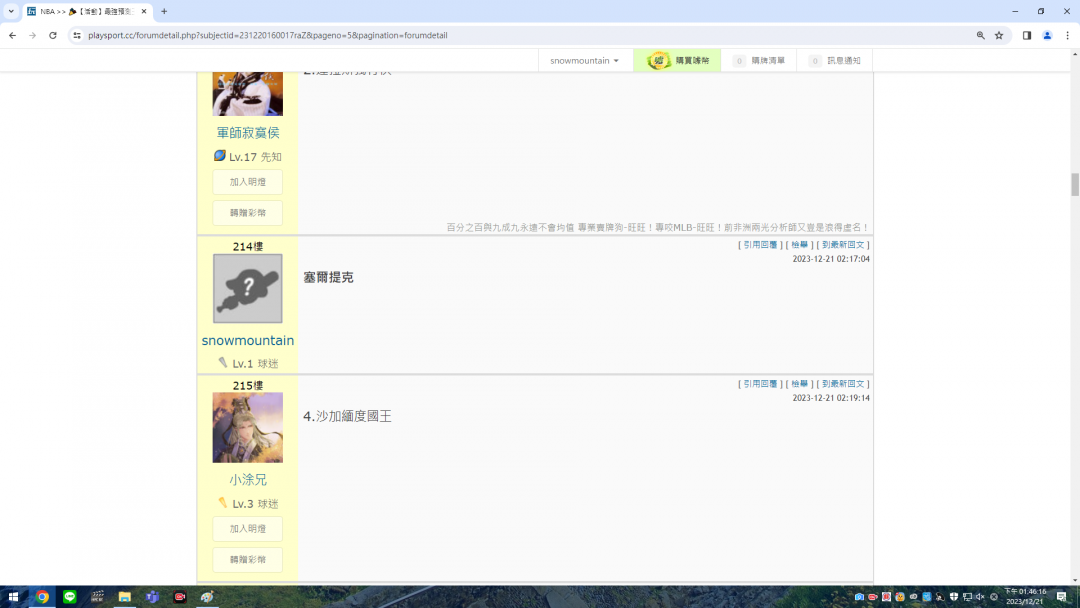Image resolution: width=1080 pixels, height=608 pixels.
Task: Open the 購買噱幣 coin purchase button
Action: point(677,61)
